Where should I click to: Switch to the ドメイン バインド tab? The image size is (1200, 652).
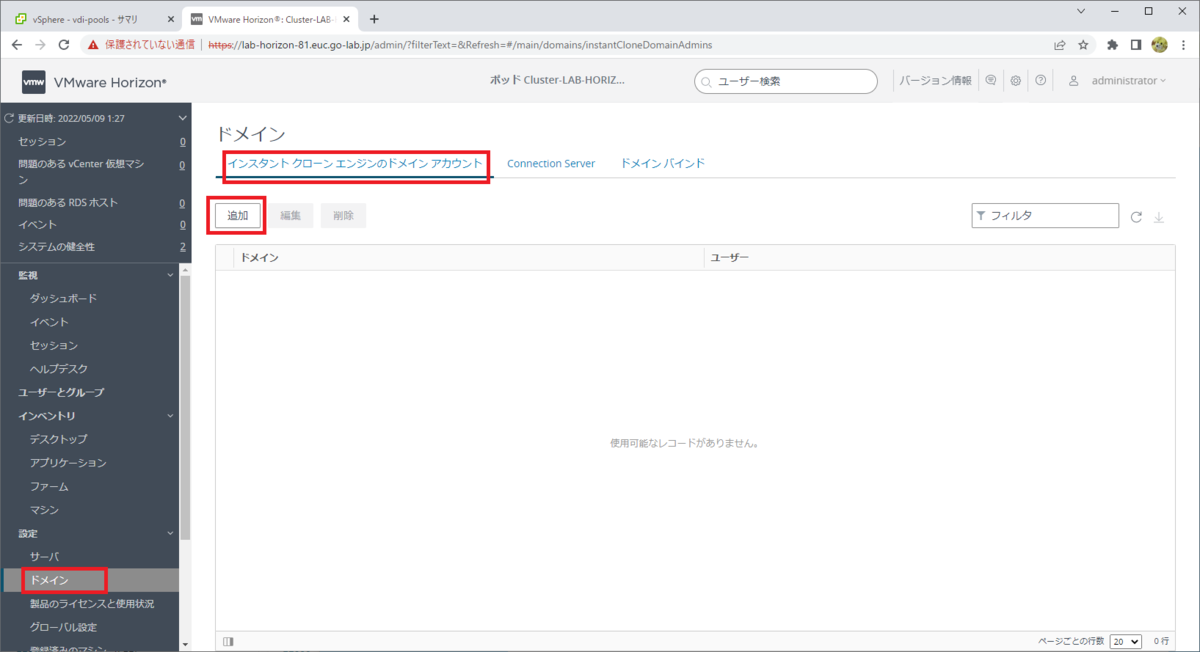pos(663,163)
